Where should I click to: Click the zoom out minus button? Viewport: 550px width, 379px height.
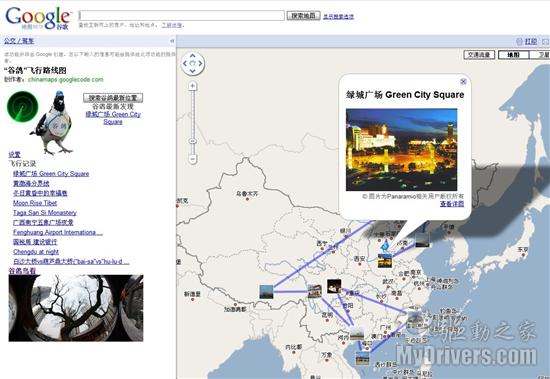193,159
